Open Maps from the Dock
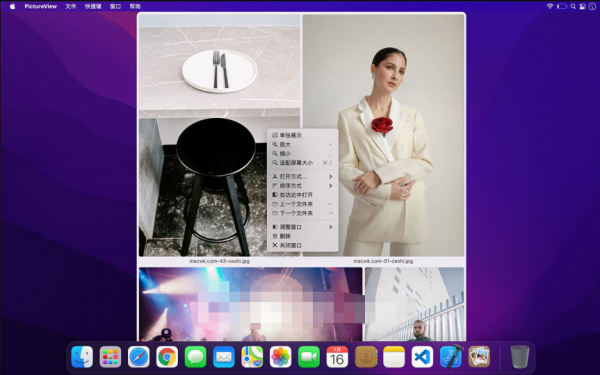This screenshot has width=600, height=375. pyautogui.click(x=252, y=357)
